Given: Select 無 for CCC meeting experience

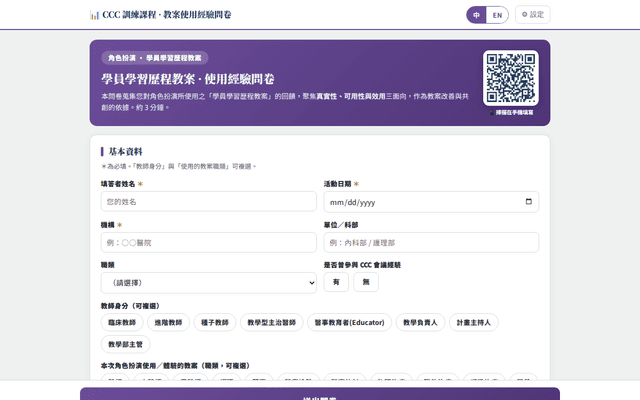Looking at the screenshot, I should tap(366, 282).
